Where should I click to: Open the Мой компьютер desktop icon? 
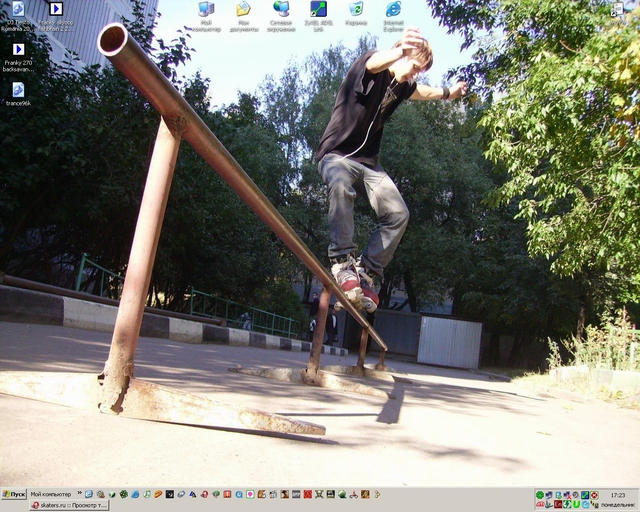(206, 10)
